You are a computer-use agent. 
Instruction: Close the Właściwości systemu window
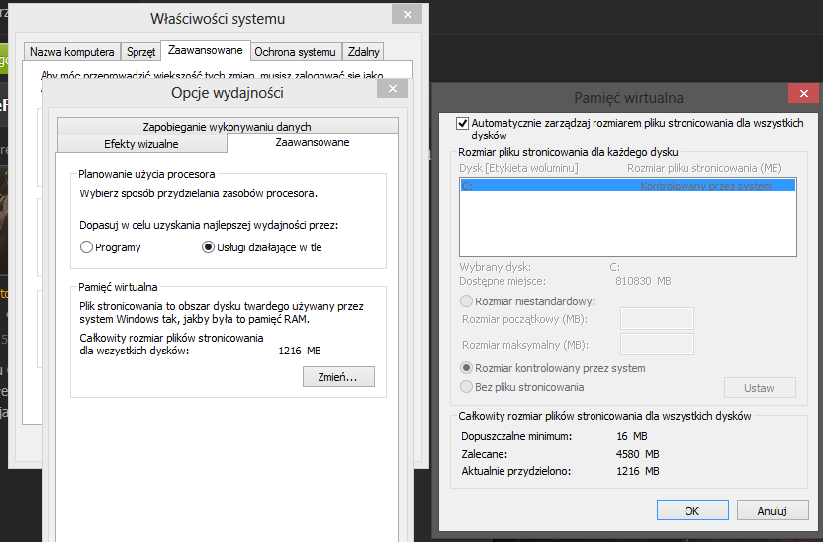[407, 15]
